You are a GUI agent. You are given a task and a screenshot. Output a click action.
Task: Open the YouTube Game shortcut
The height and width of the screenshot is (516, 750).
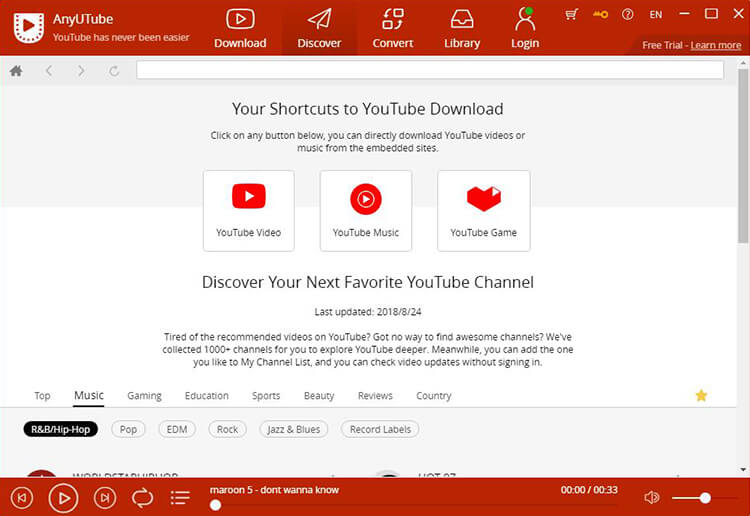(x=484, y=210)
